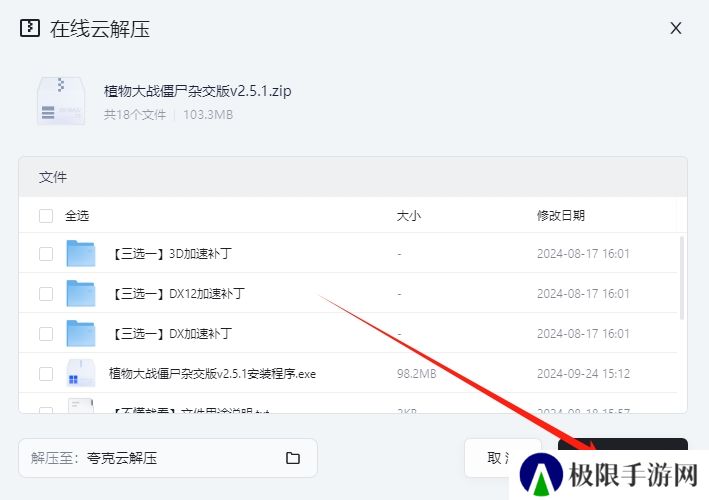709x500 pixels.
Task: Check the box for the 安装程序.exe file
Action: click(x=46, y=374)
